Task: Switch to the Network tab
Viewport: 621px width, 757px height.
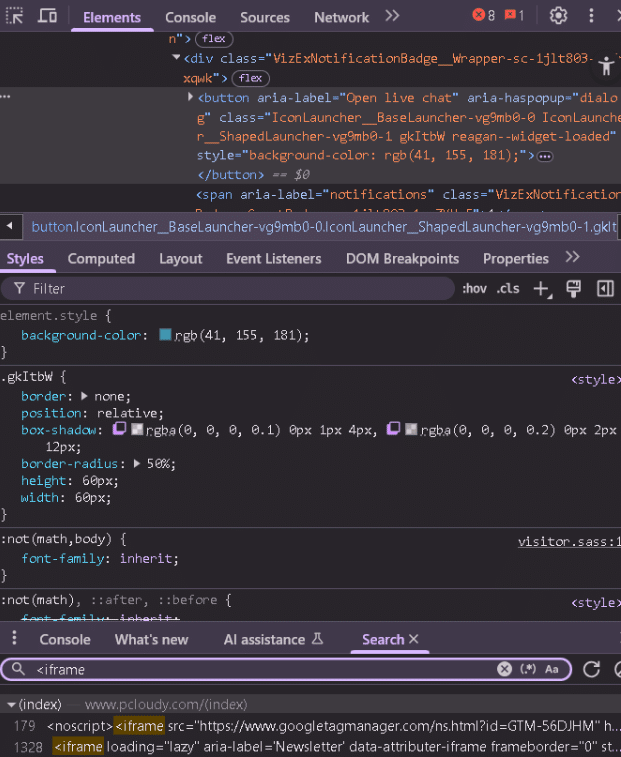Action: pyautogui.click(x=341, y=17)
